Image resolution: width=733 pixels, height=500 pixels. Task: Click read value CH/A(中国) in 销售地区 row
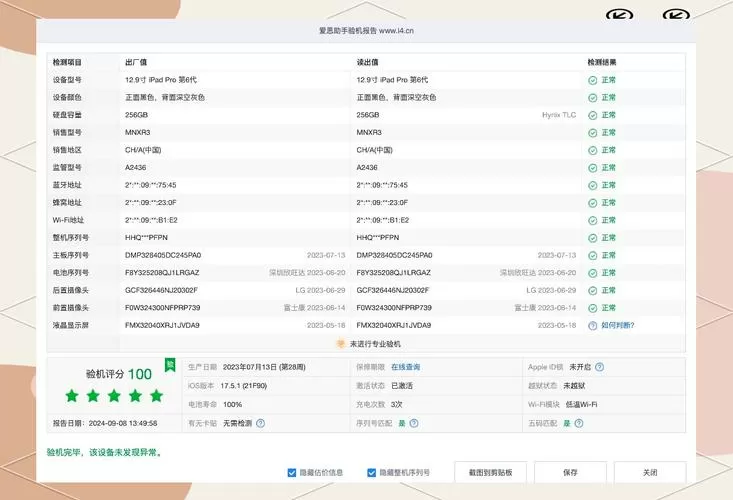point(374,150)
